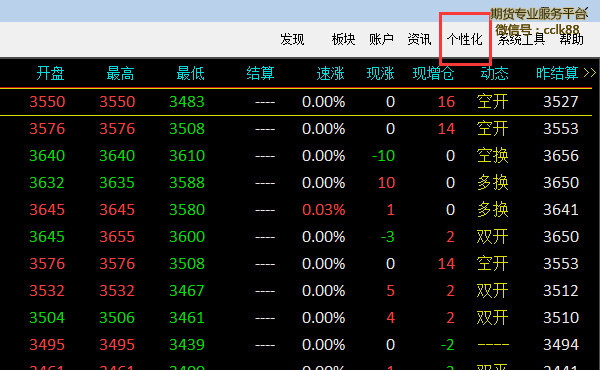Click the 现涨 value 4
The width and height of the screenshot is (600, 370).
tap(391, 318)
